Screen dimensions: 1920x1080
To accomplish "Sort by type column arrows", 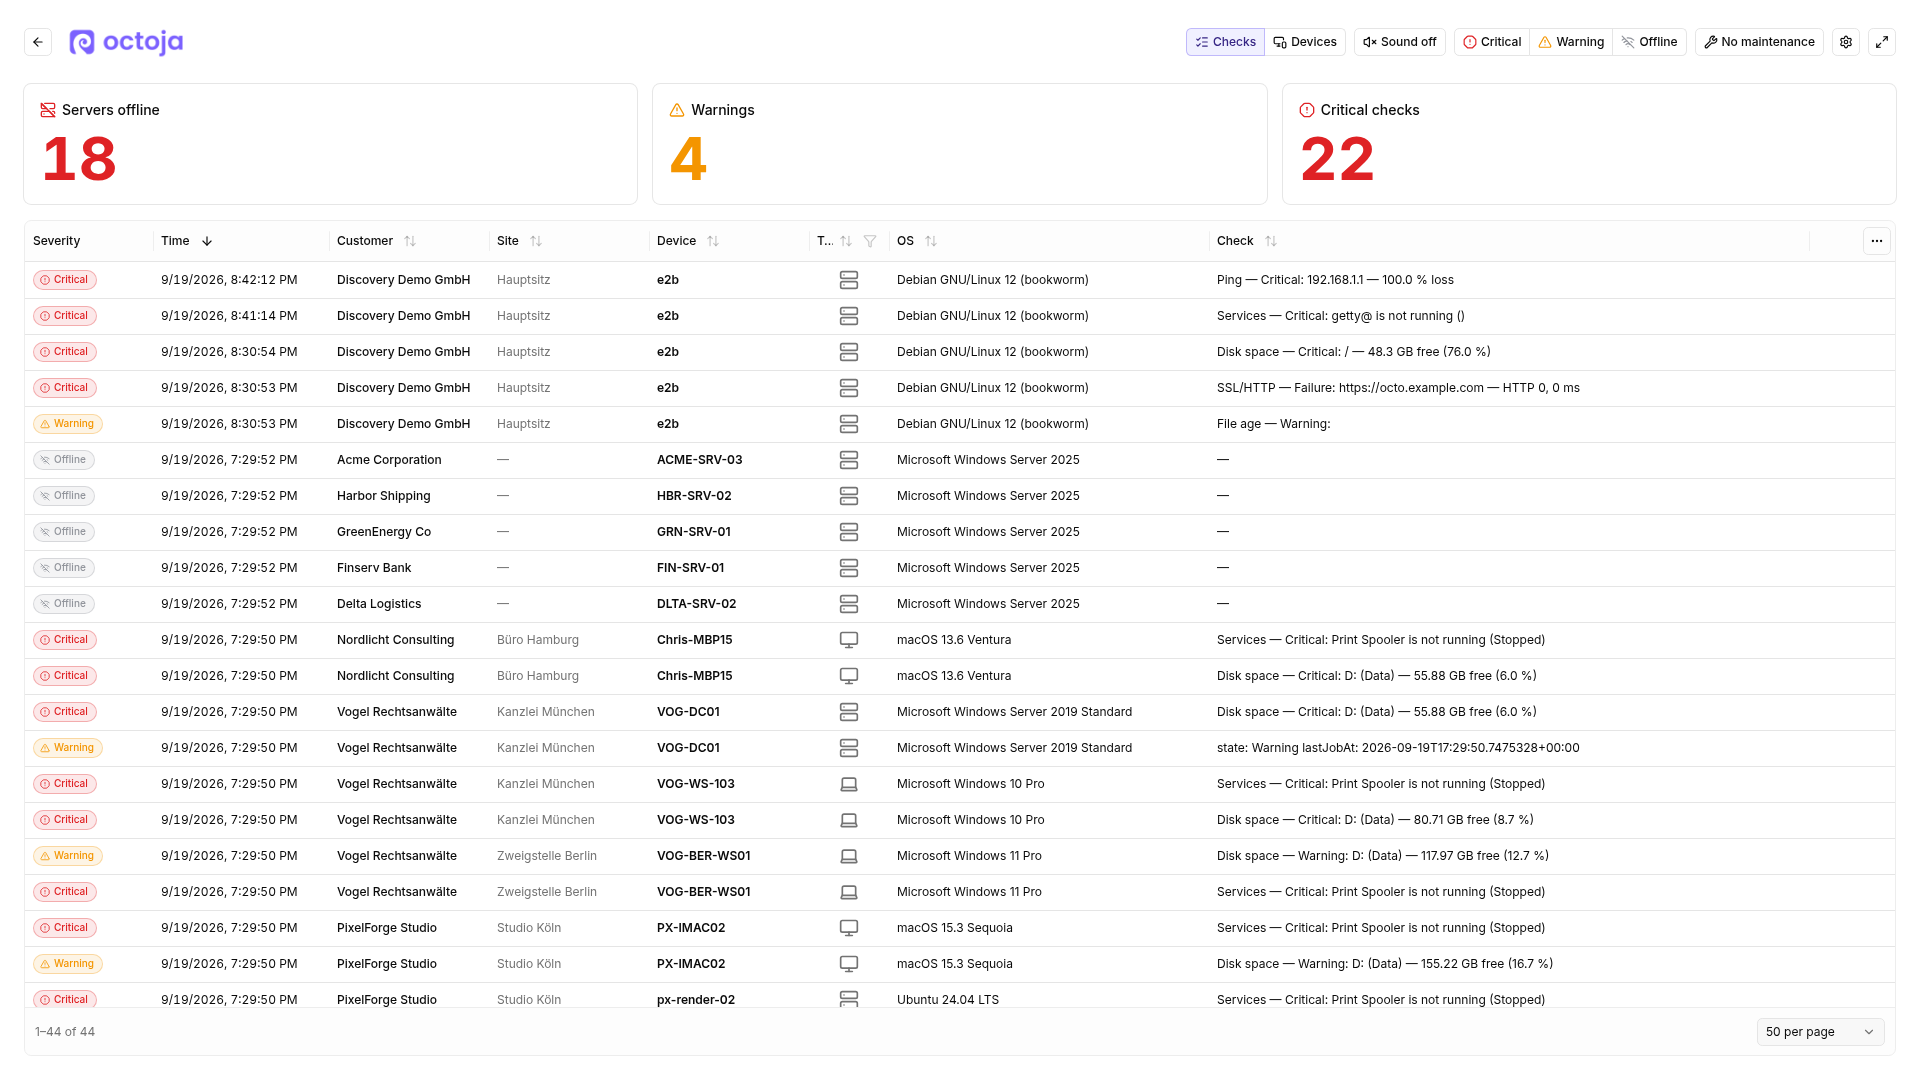I will tap(846, 241).
